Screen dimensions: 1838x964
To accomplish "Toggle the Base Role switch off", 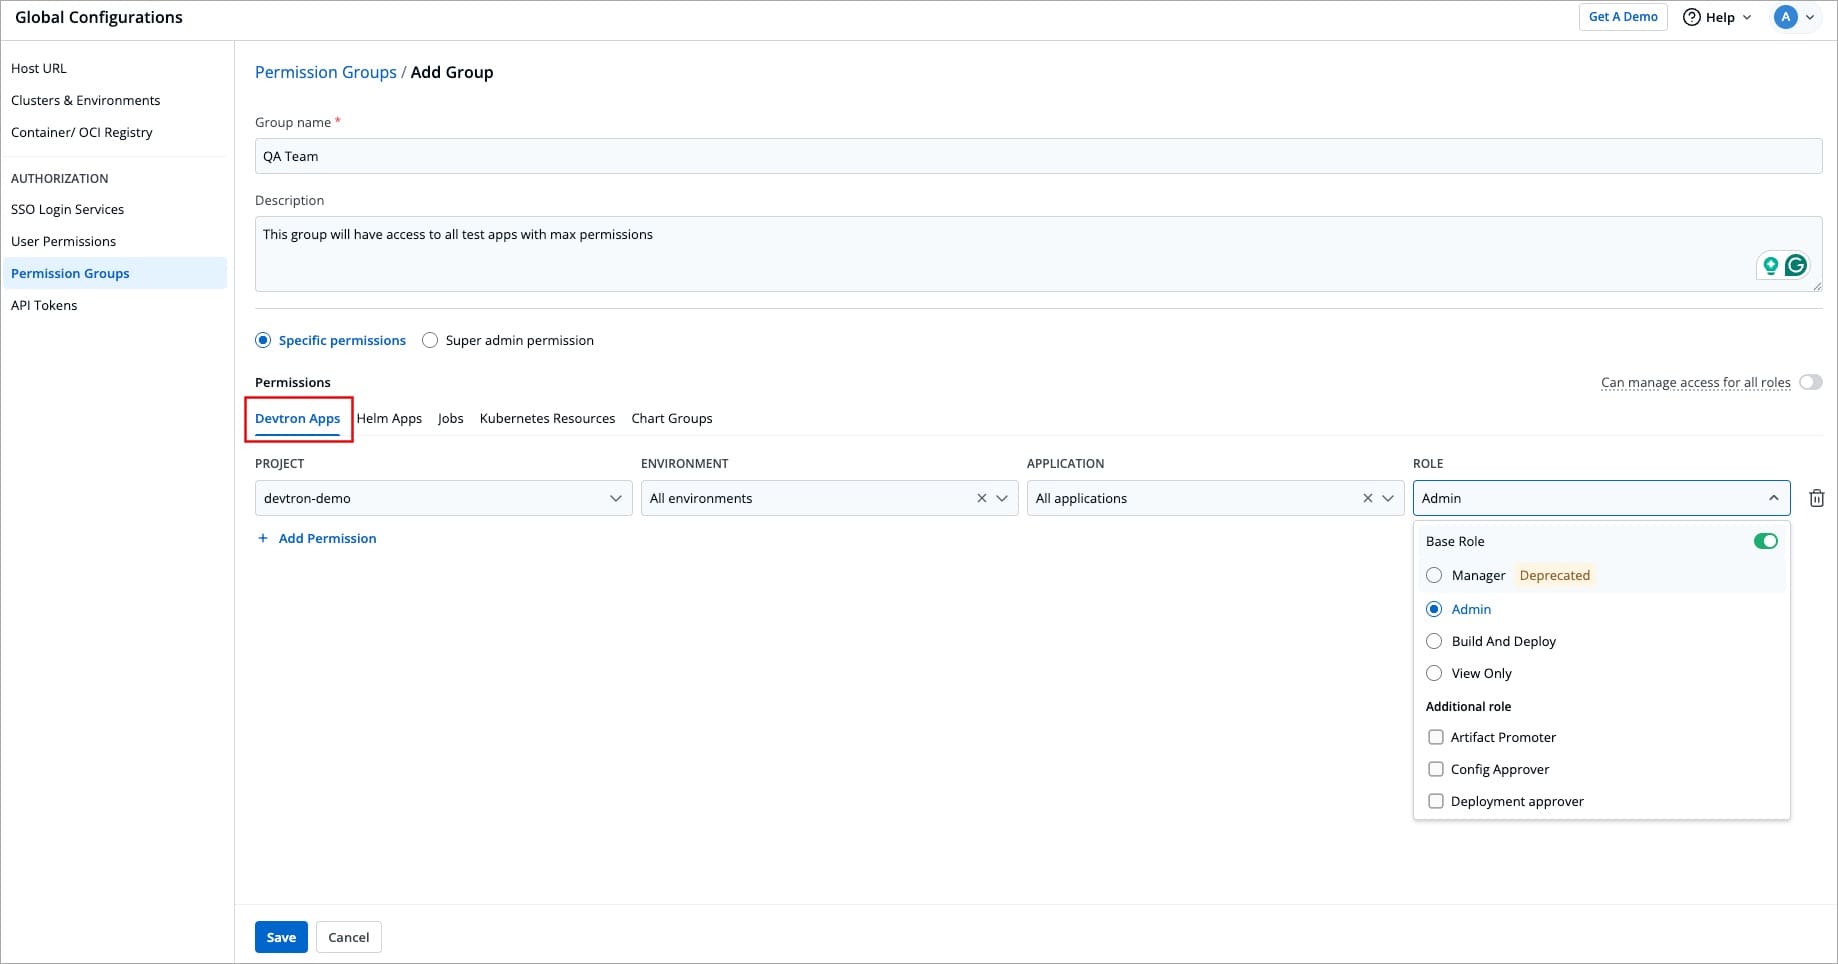I will click(1765, 541).
